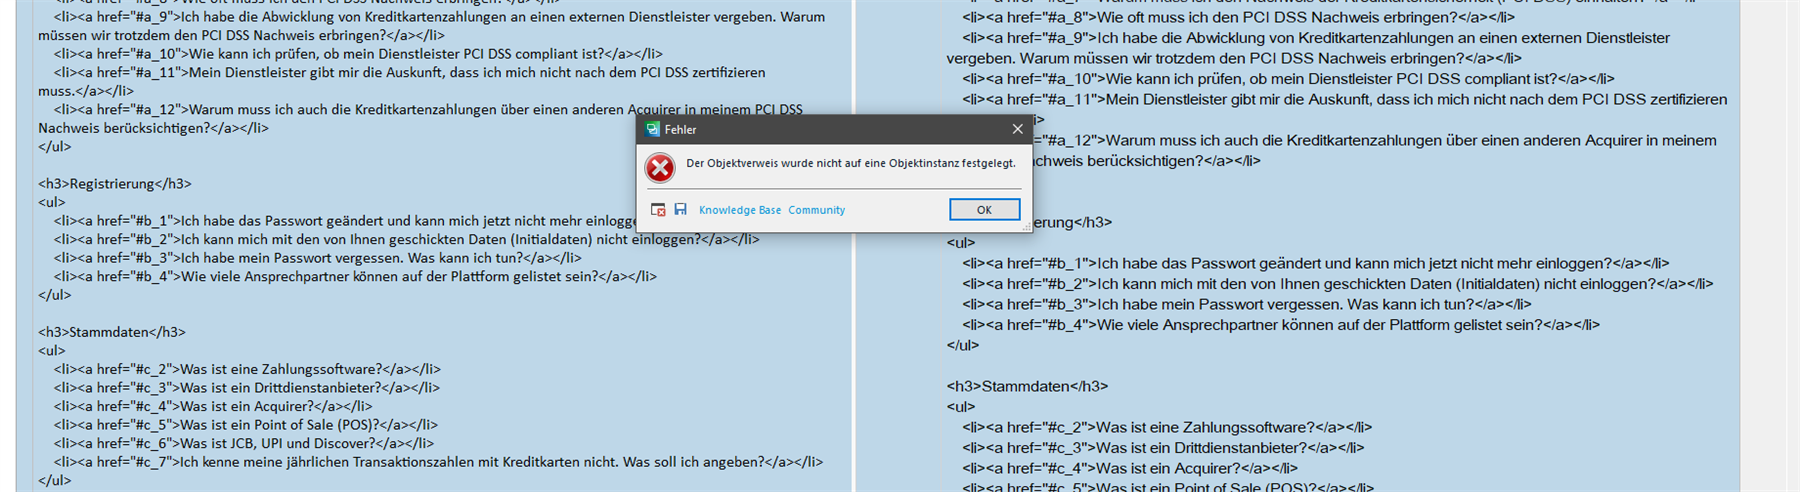Select the #c_2 Zahlungssoftware line in left pane
1800x492 pixels.
247,370
